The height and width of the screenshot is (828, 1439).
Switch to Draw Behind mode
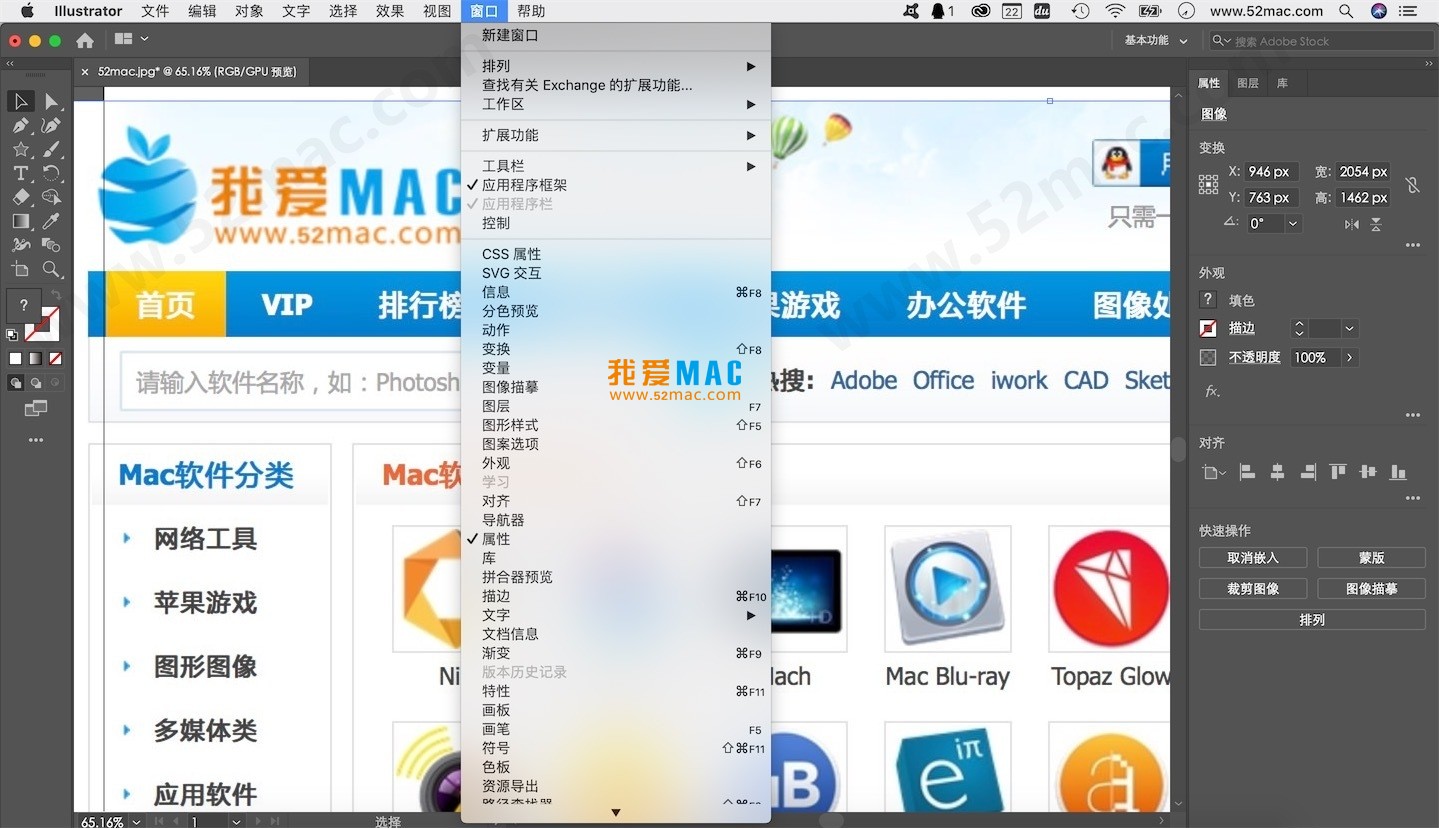tap(36, 382)
